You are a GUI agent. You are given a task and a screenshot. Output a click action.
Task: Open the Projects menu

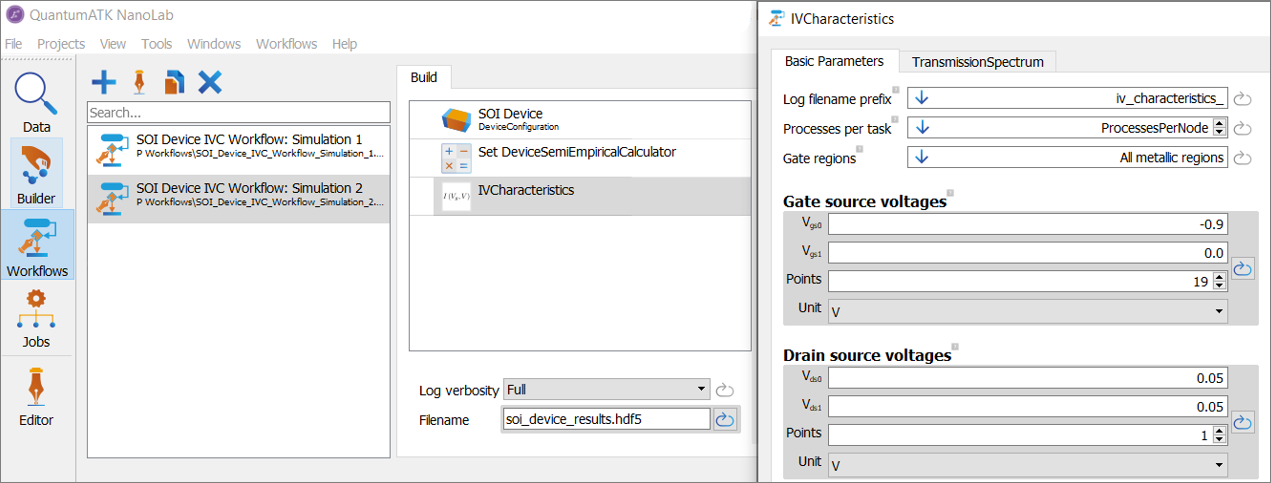point(61,44)
